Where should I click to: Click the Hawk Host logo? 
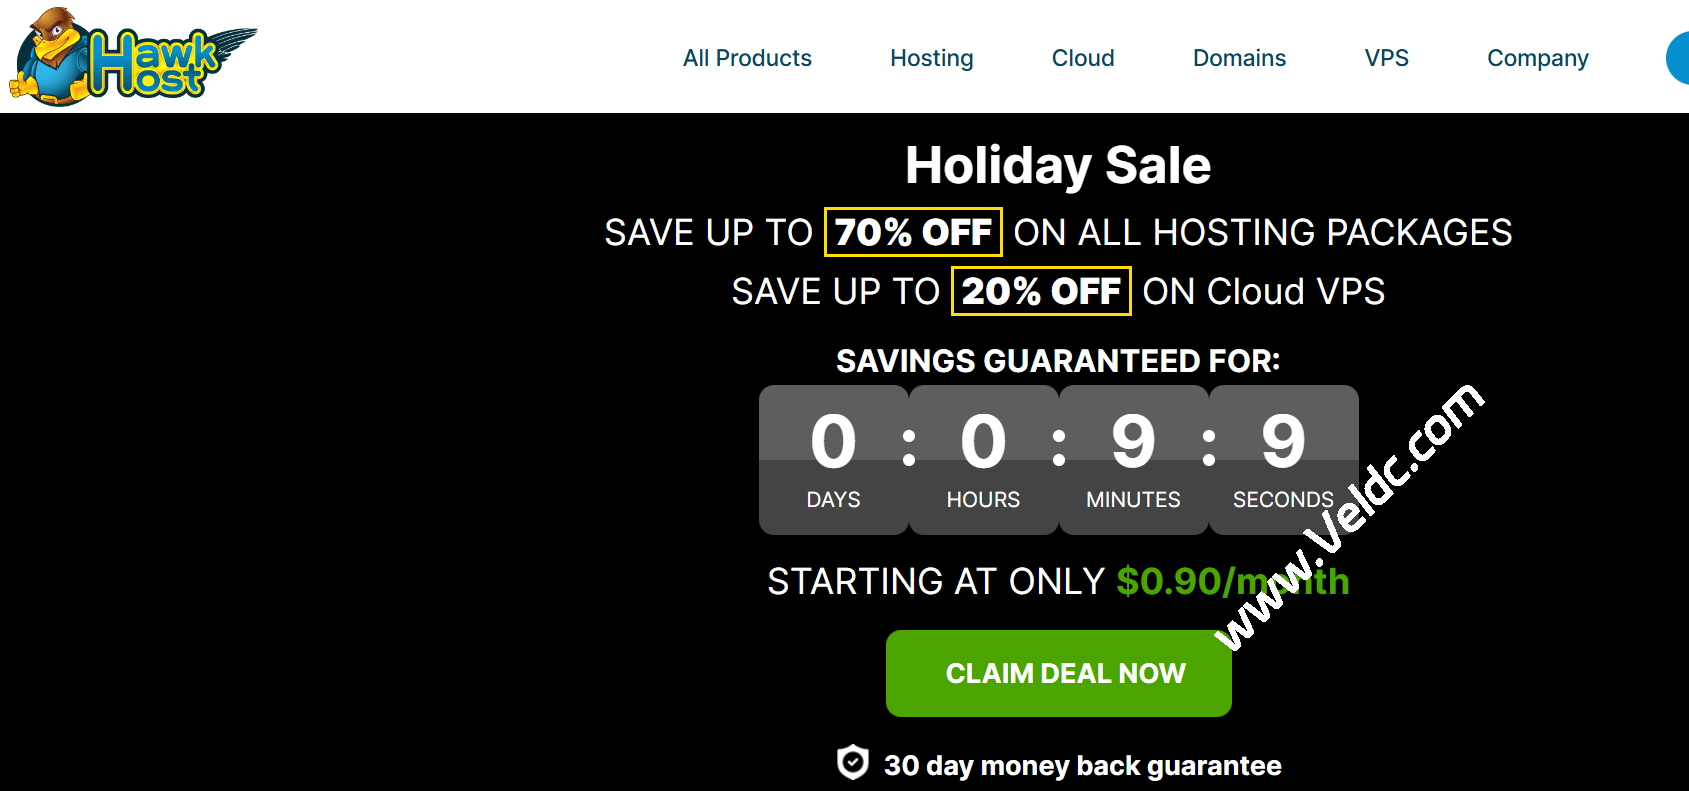[x=132, y=57]
